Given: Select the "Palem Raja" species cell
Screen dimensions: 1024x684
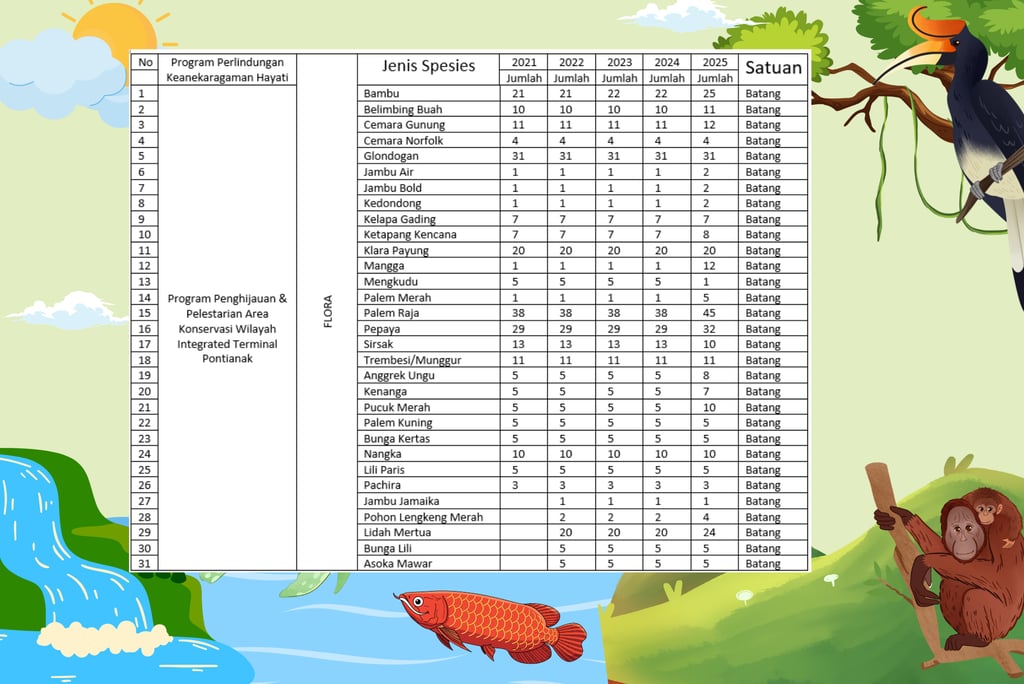Looking at the screenshot, I should point(428,313).
